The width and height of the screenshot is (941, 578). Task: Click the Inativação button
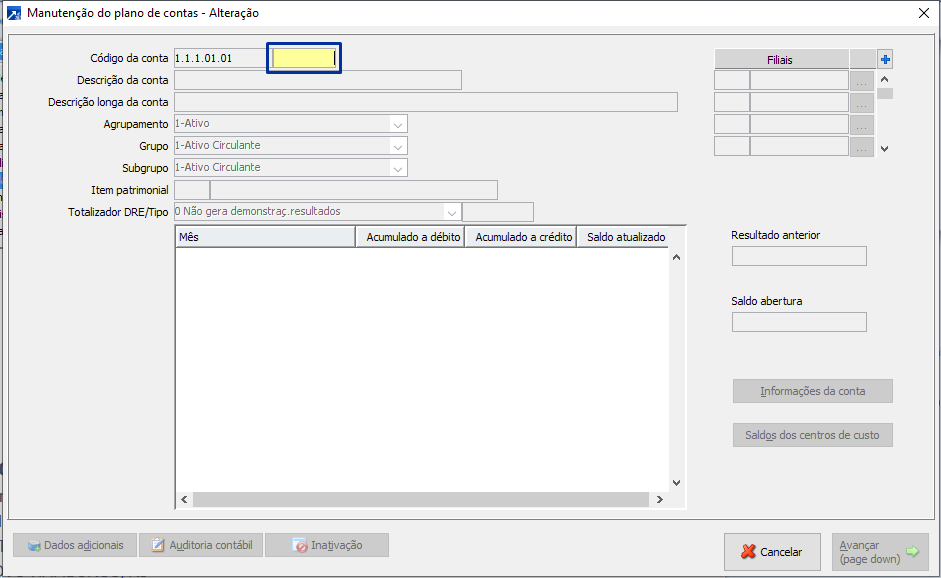[327, 545]
